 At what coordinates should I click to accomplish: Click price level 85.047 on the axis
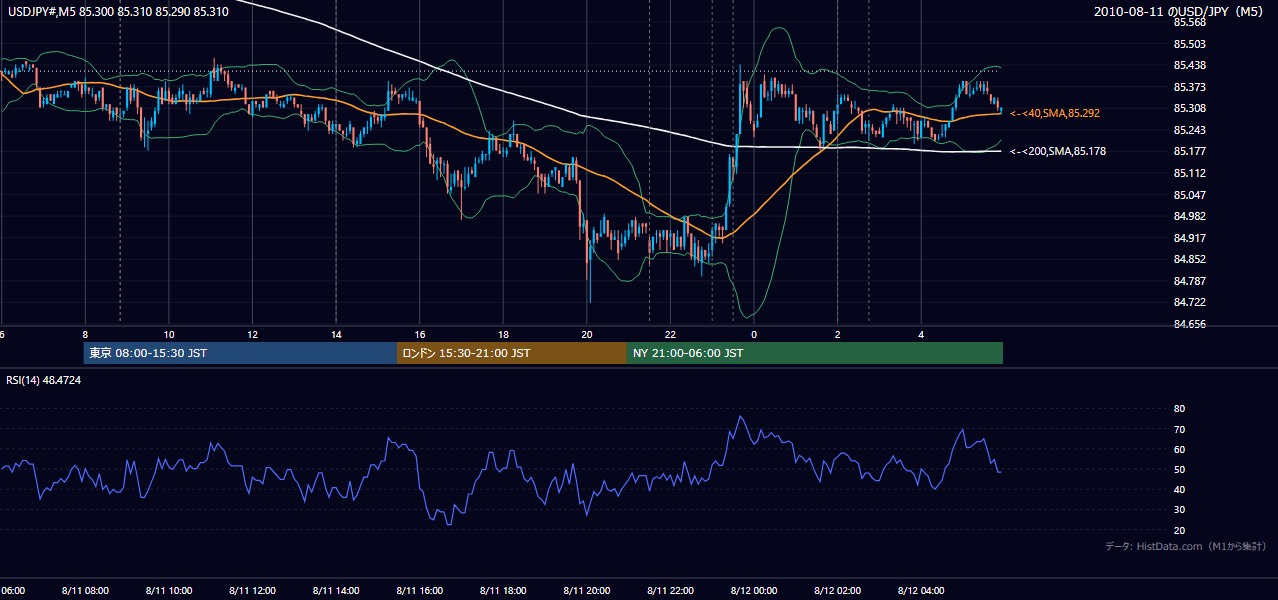click(x=1190, y=194)
